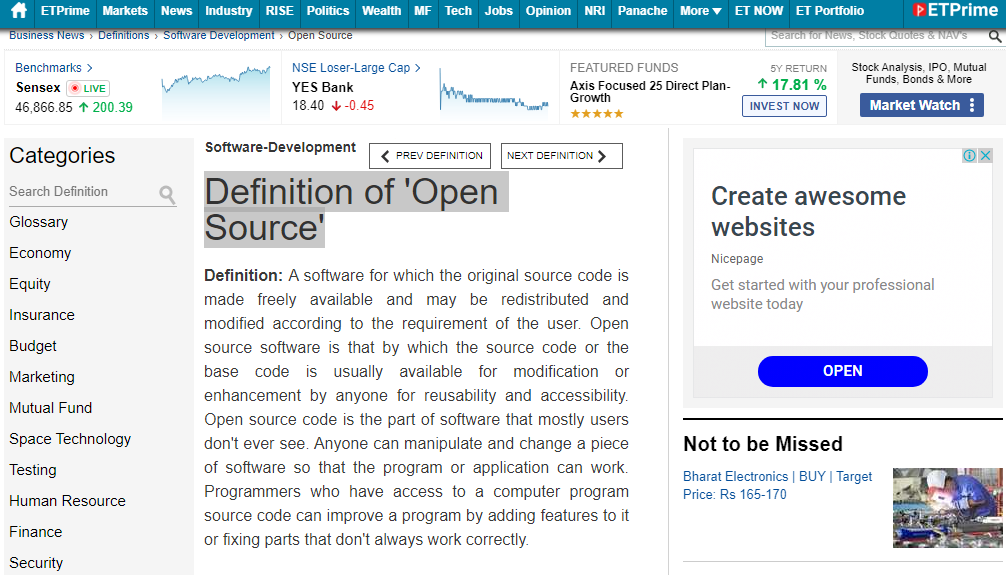The image size is (1006, 575).
Task: Click the blue OPEN ad button
Action: (x=842, y=371)
